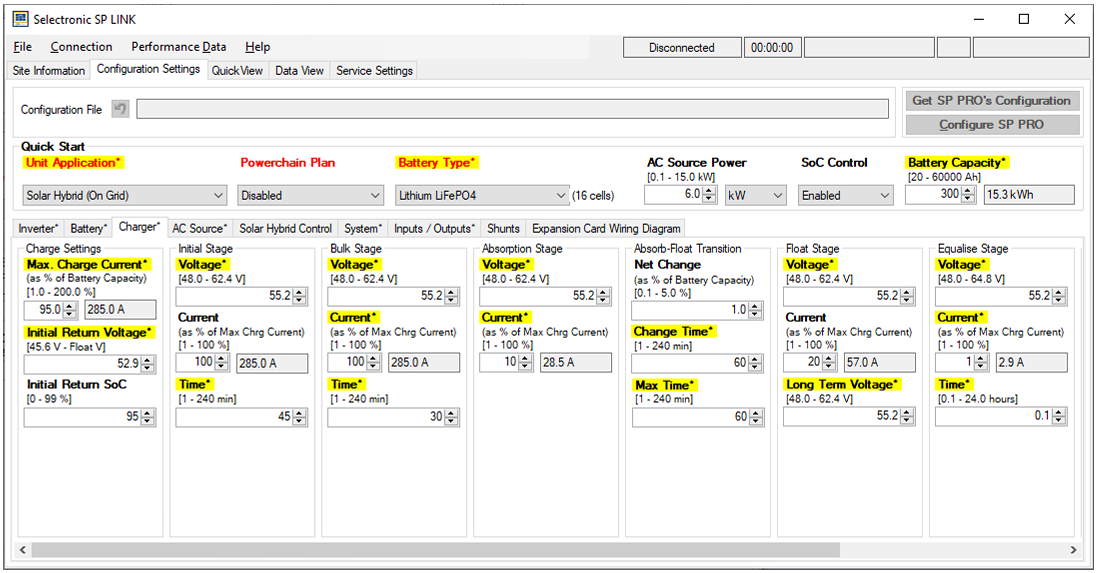Click the Configure SP PRO button
Viewport: 1099px width, 573px height.
click(x=992, y=125)
